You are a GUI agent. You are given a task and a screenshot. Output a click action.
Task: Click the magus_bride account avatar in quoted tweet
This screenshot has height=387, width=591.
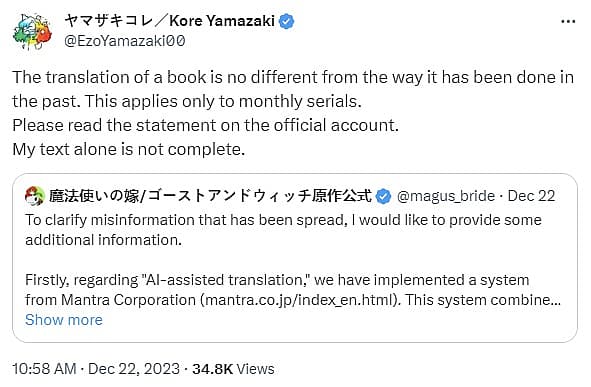[x=35, y=196]
